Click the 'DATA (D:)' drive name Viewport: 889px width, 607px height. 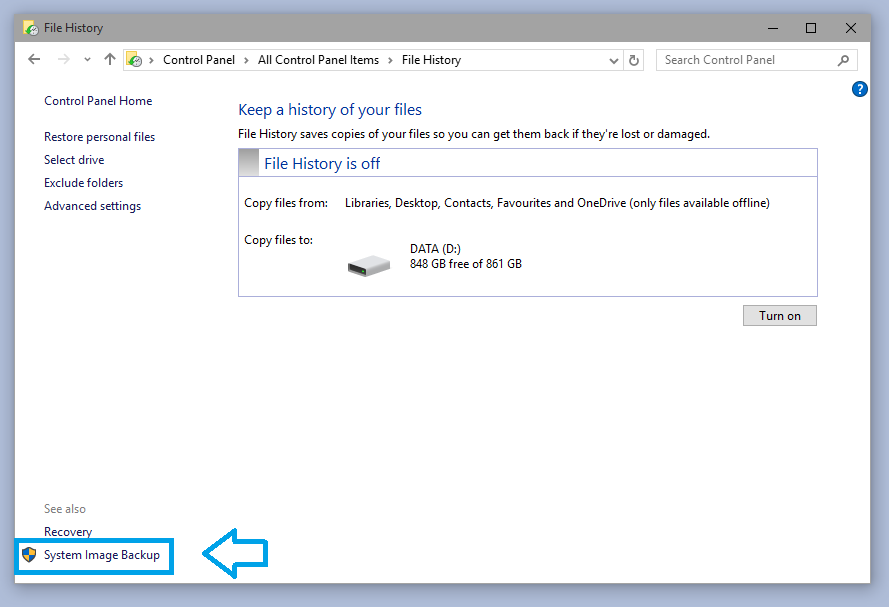[435, 249]
